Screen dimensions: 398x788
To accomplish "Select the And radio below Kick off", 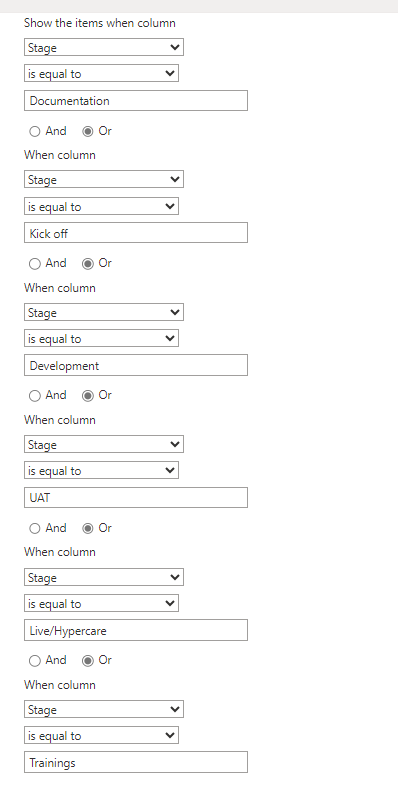I will 35,264.
